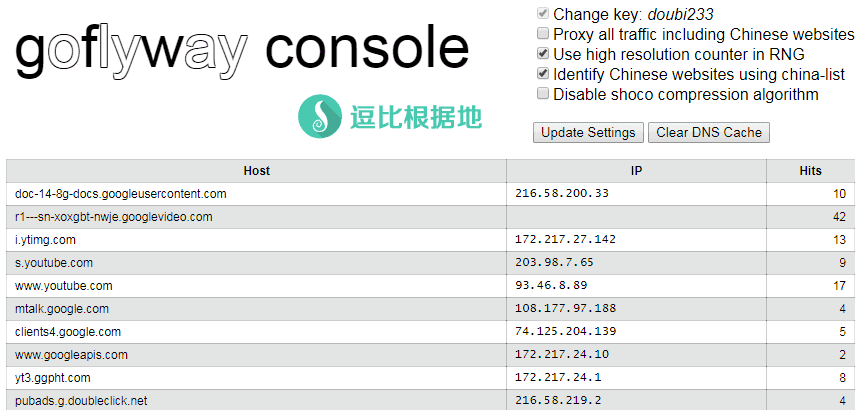Click the goflyway console title
Viewport: 860px width, 410px height.
coord(242,49)
